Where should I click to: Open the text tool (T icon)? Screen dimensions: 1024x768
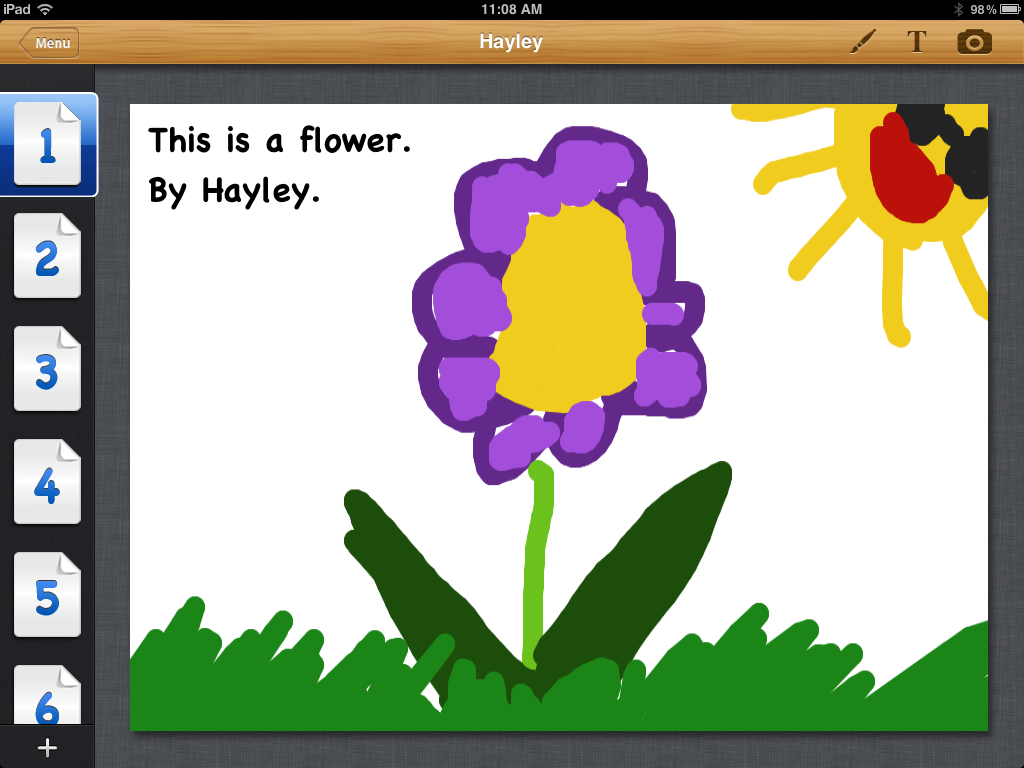tap(916, 42)
